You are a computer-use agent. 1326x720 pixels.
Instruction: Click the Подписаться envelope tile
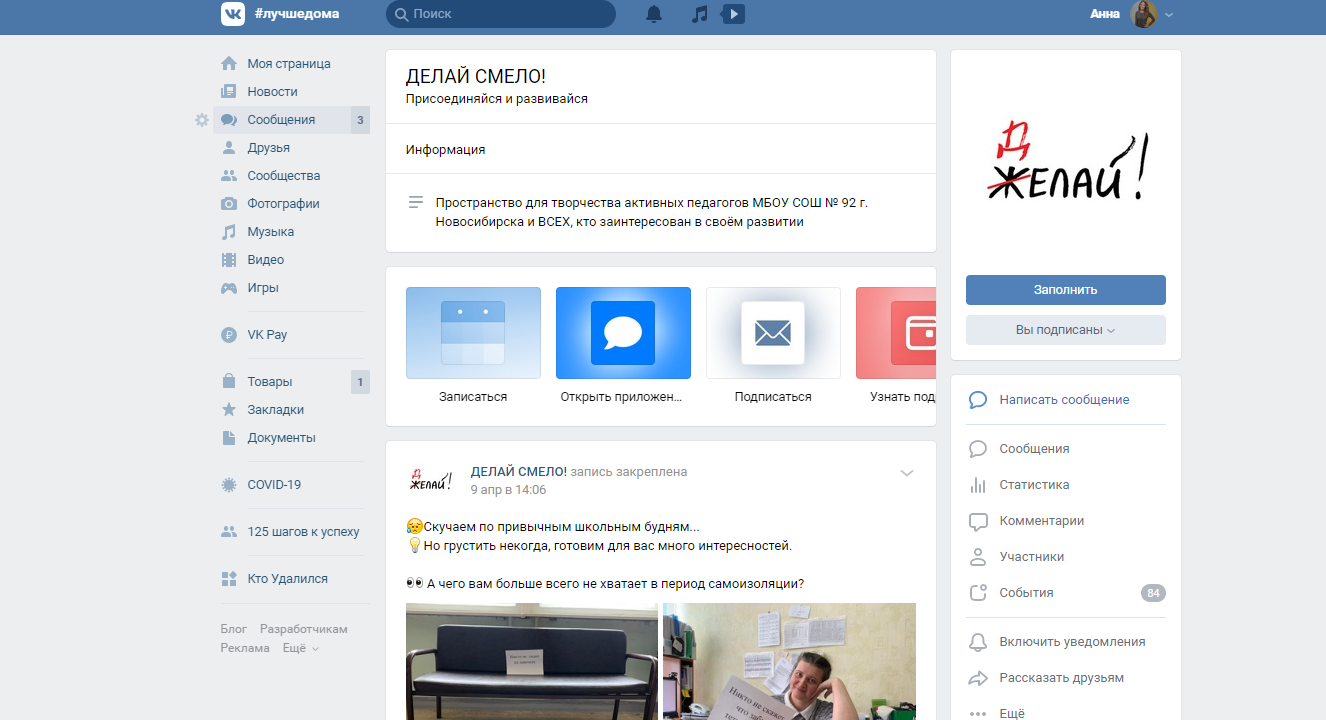tap(773, 333)
